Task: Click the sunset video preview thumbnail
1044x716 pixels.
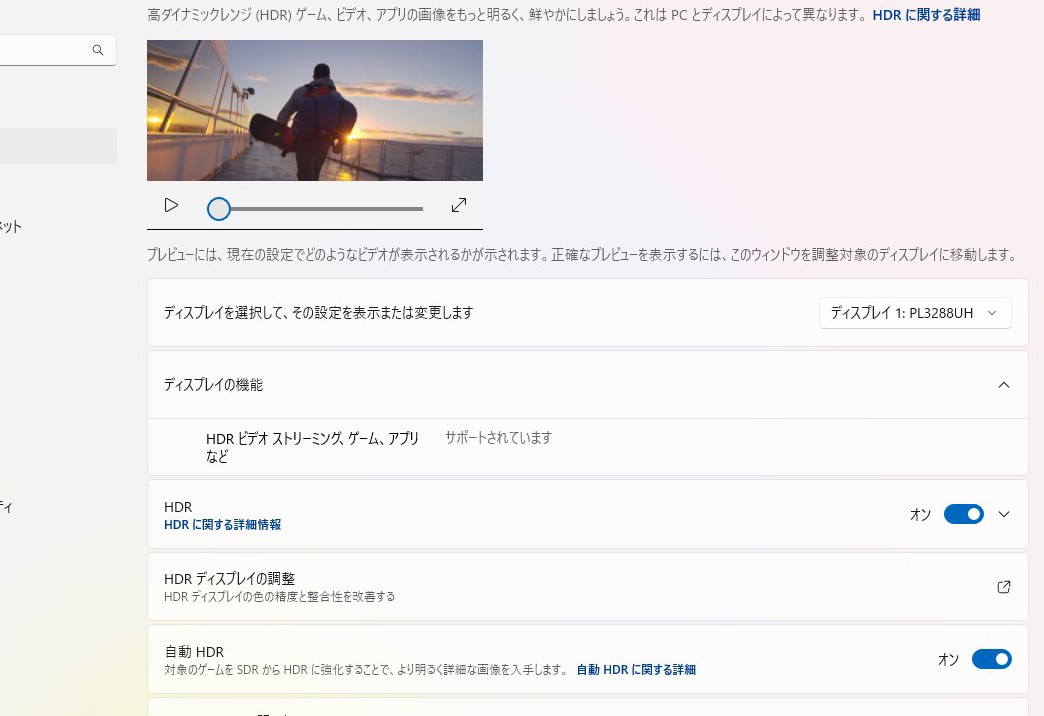Action: point(314,110)
